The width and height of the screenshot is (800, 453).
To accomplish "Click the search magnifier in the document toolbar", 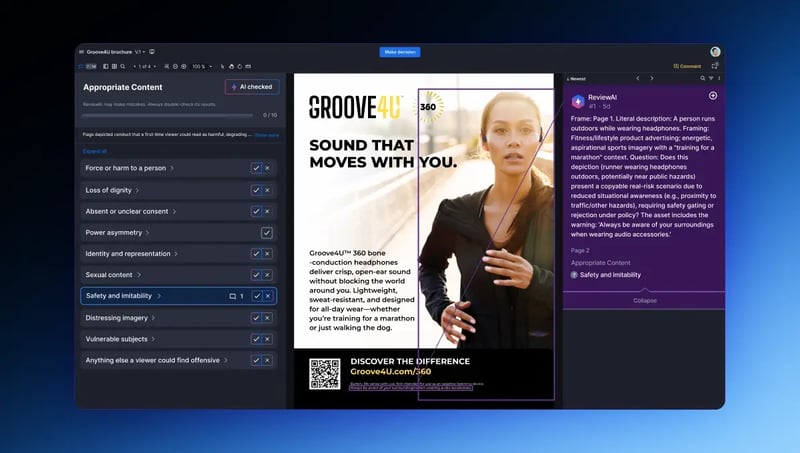I will point(122,66).
